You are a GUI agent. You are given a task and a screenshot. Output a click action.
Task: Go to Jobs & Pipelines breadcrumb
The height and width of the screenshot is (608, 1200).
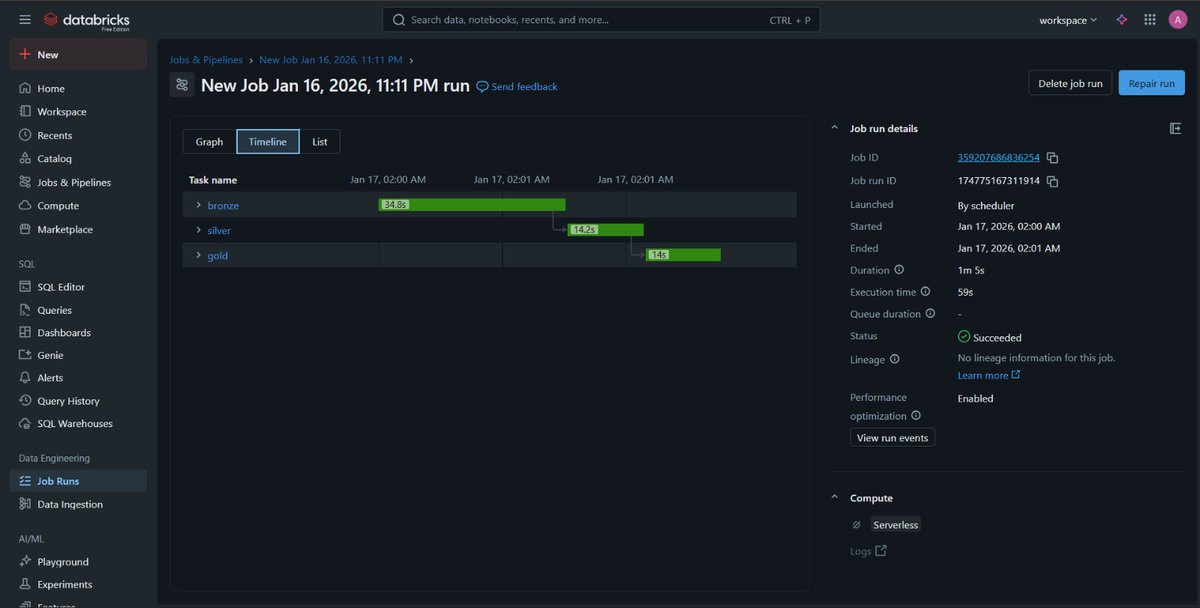pyautogui.click(x=206, y=60)
